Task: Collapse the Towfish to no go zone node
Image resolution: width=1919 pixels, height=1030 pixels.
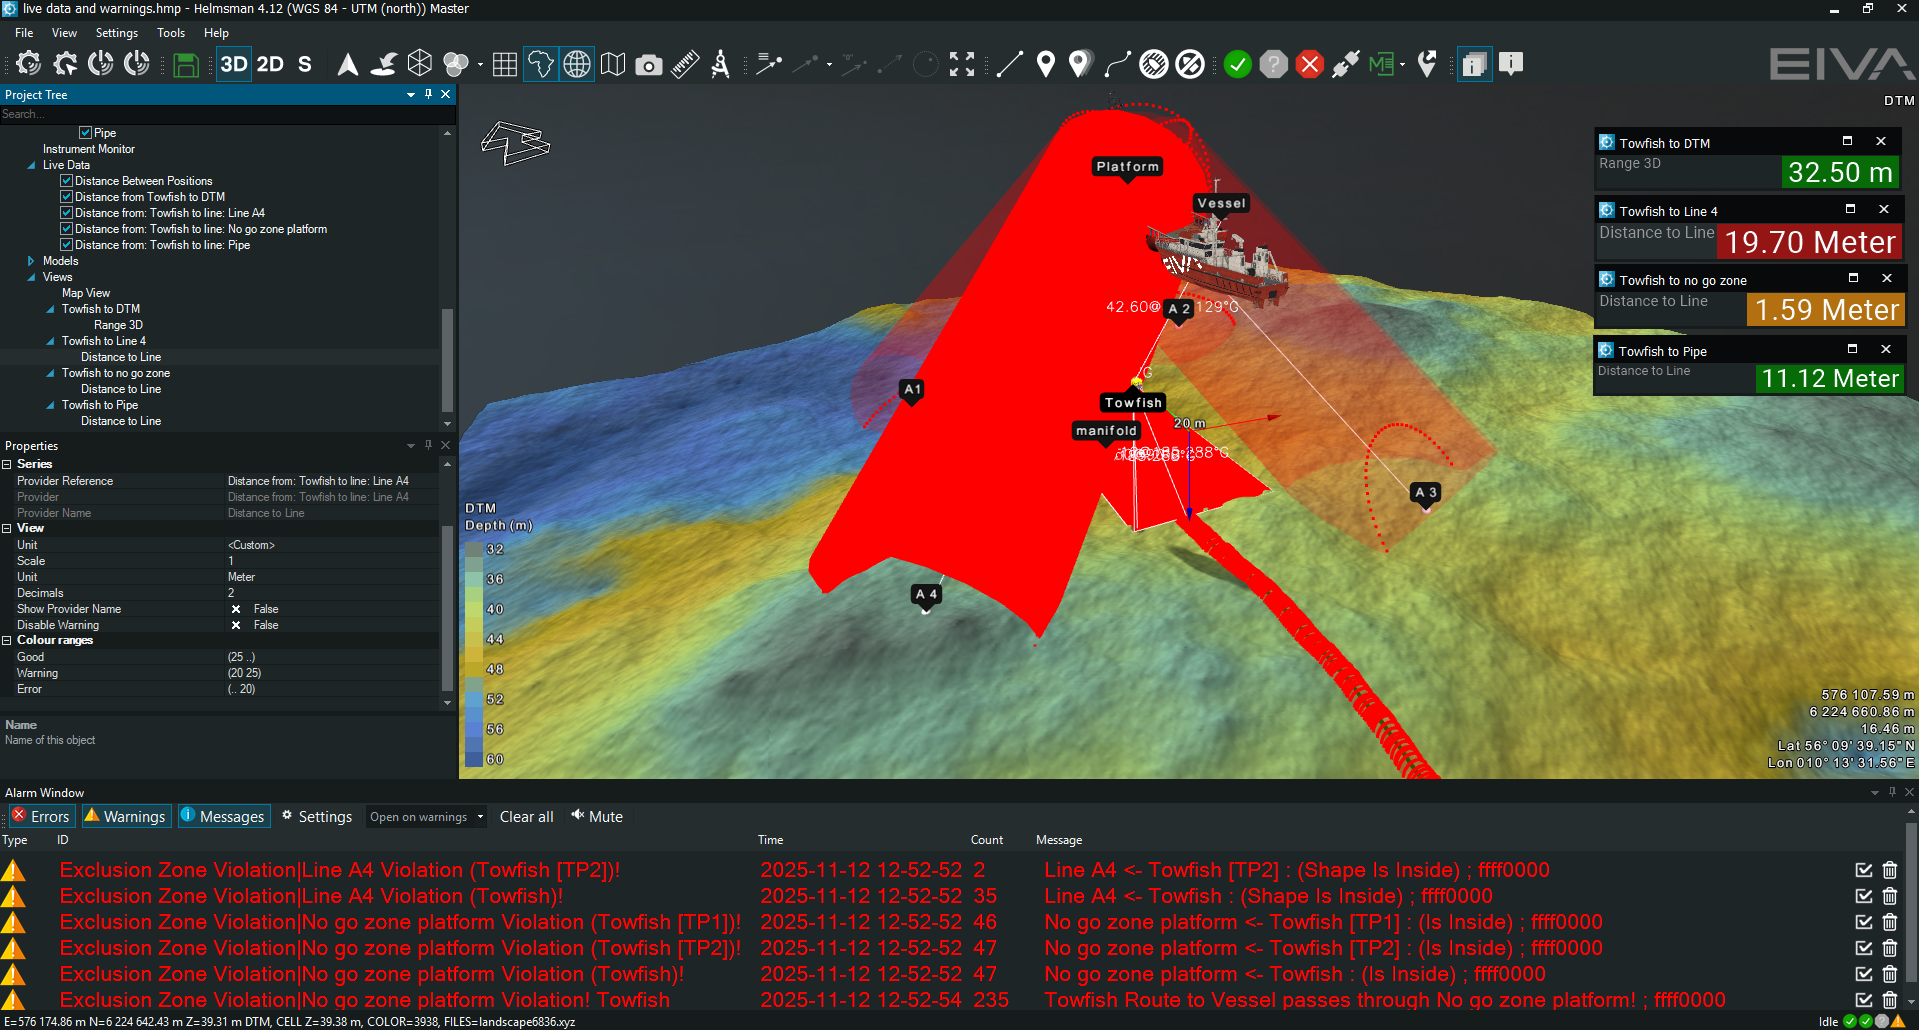Action: pos(50,373)
